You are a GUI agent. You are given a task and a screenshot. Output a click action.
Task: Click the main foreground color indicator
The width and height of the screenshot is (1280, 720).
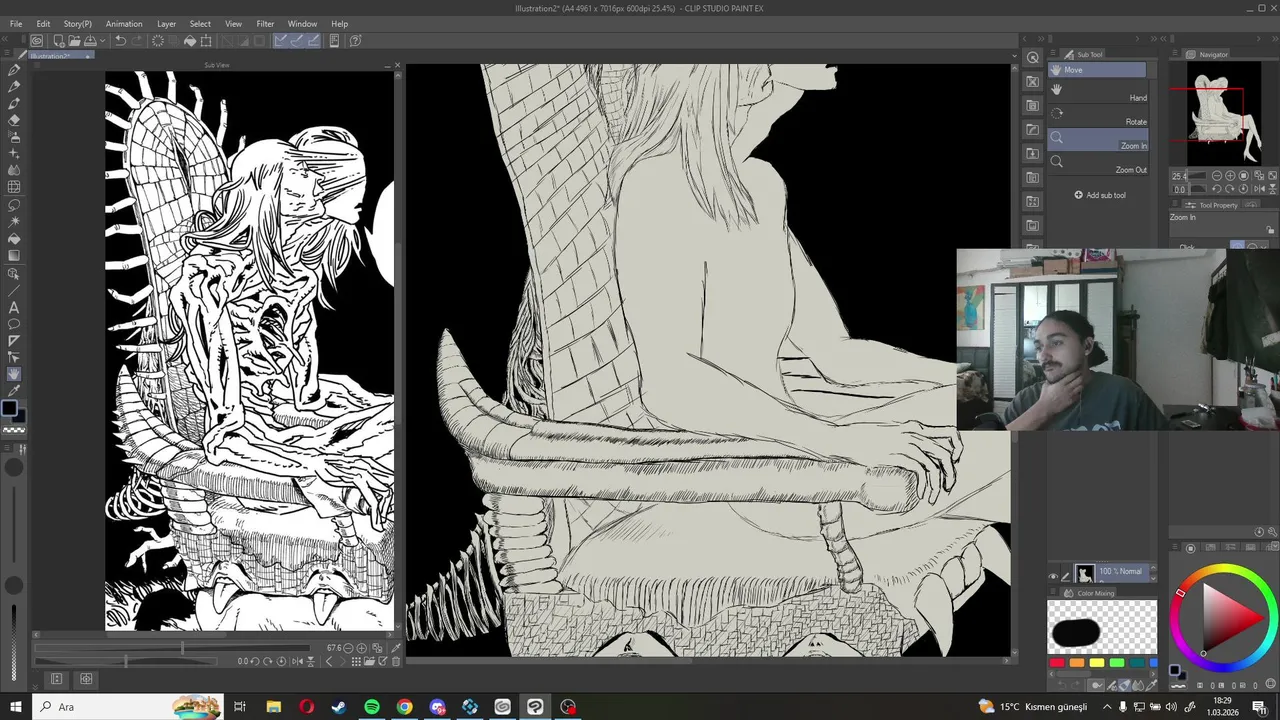click(x=9, y=408)
